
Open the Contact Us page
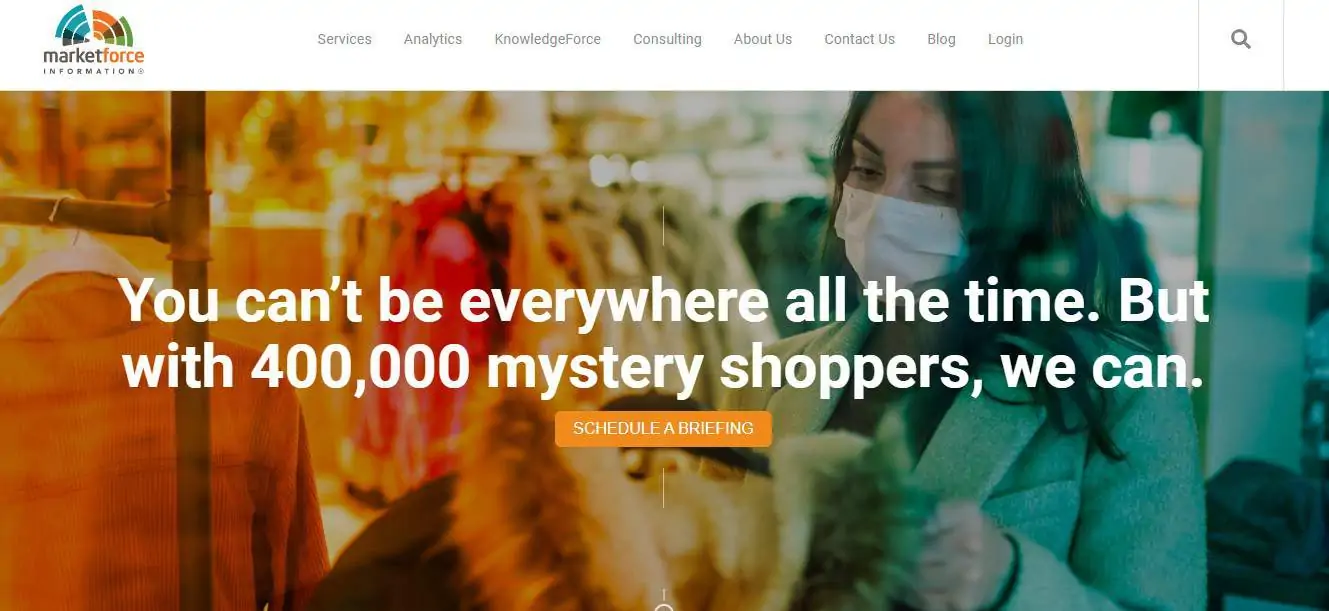(859, 39)
